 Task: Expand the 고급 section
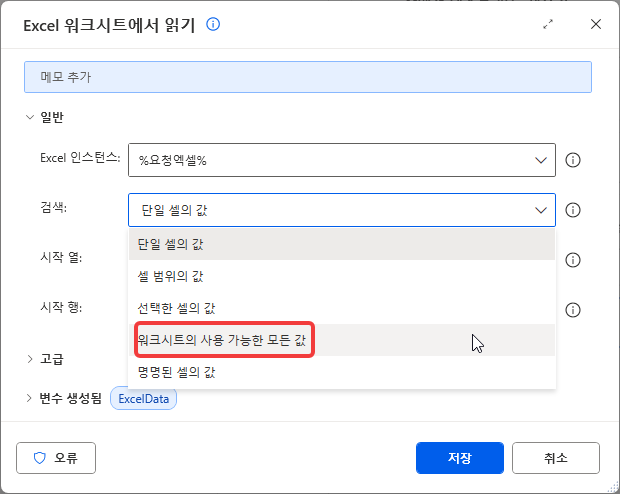click(x=30, y=359)
